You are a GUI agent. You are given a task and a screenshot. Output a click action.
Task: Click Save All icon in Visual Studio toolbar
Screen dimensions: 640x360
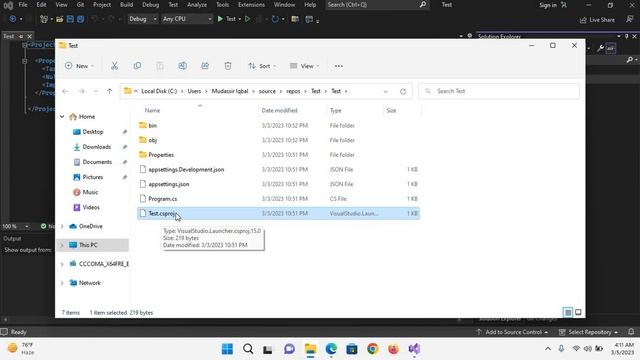click(x=80, y=19)
